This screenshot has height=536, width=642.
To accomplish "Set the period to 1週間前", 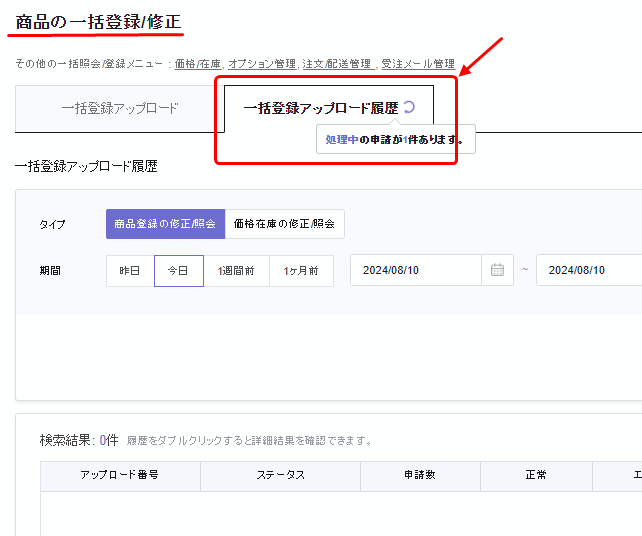I will 236,271.
